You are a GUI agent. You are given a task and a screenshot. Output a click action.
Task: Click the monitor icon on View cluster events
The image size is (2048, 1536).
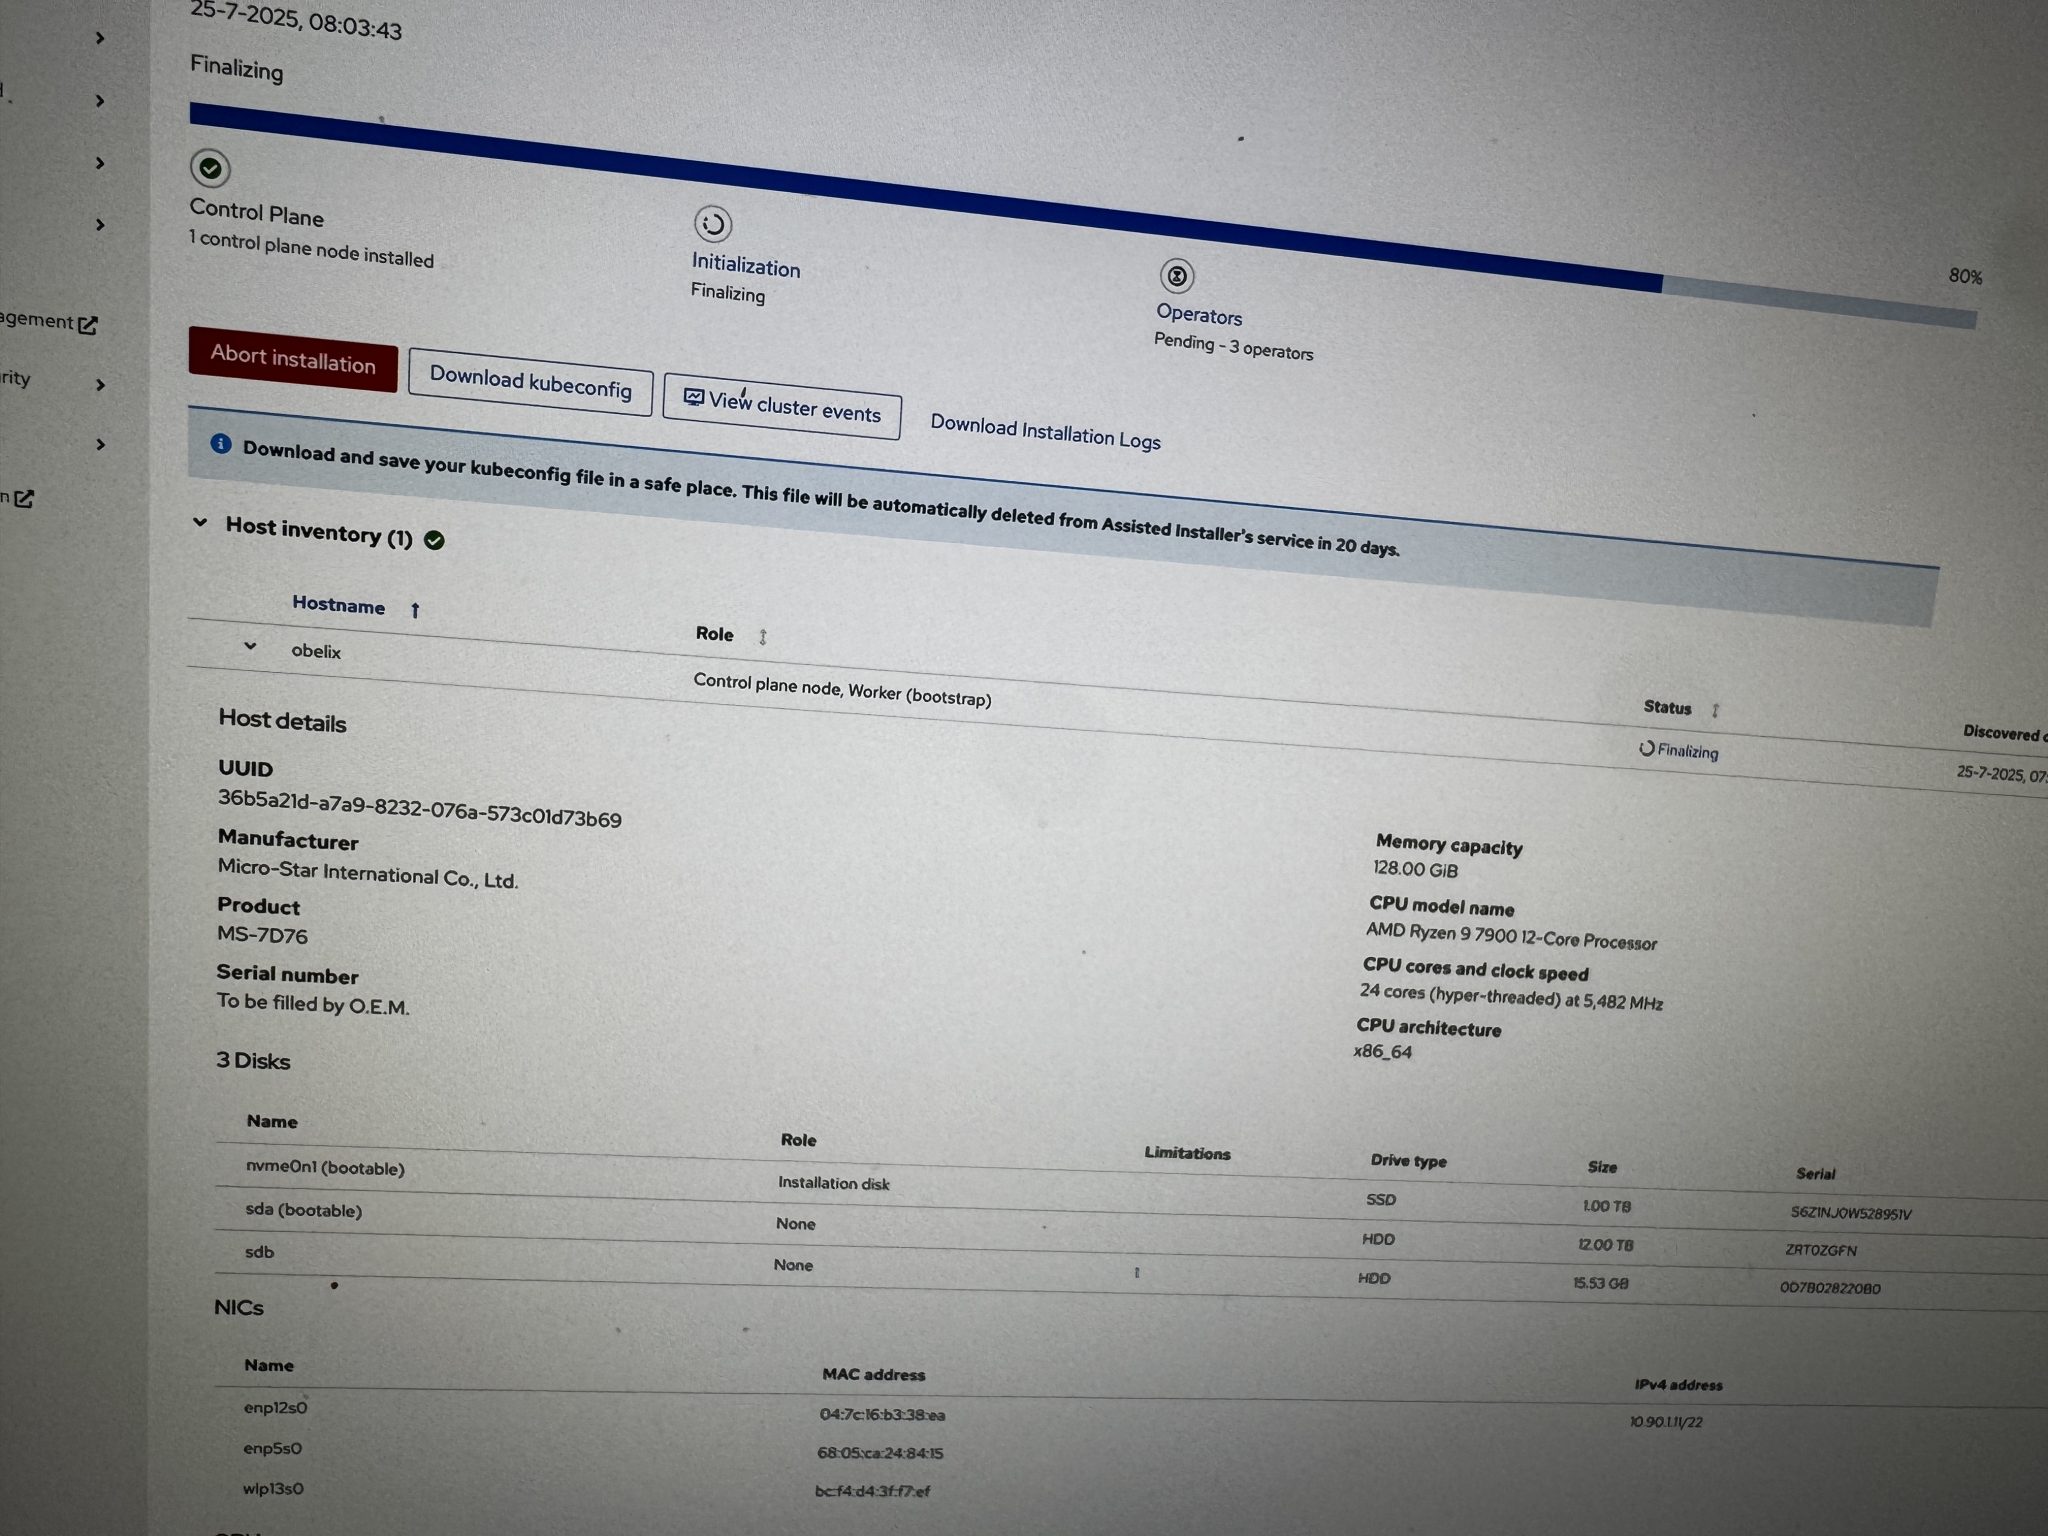[694, 397]
